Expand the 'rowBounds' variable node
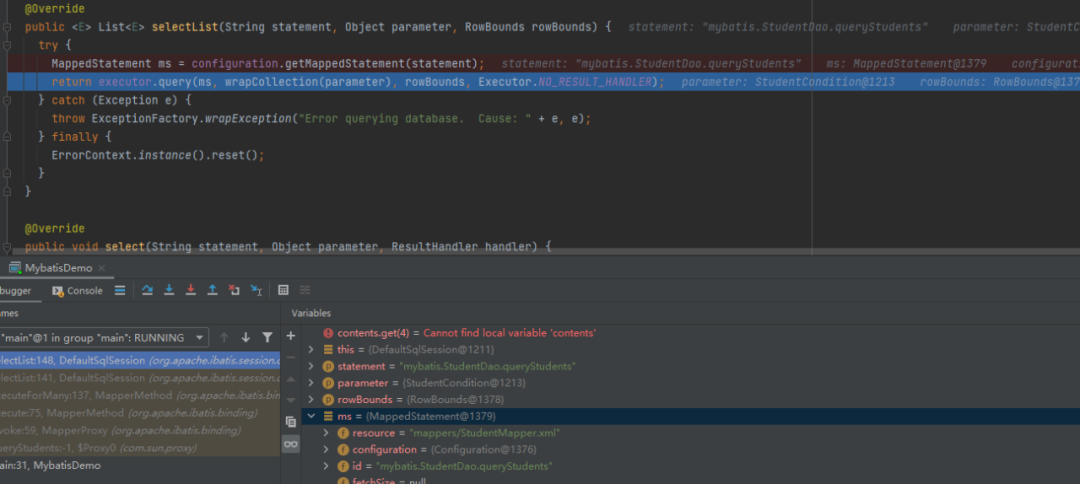The image size is (1080, 484). click(x=311, y=399)
